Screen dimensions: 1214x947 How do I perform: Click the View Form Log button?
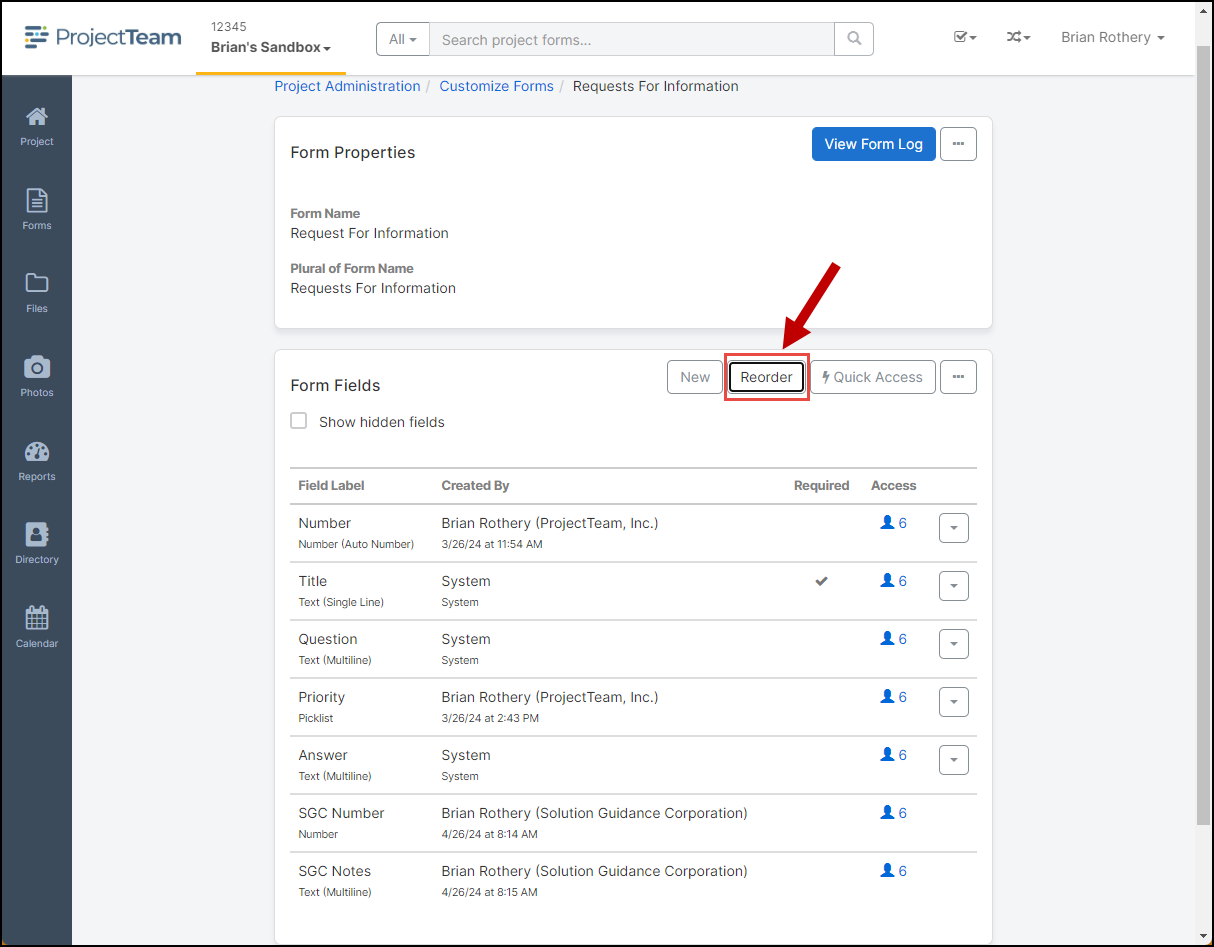pos(873,144)
